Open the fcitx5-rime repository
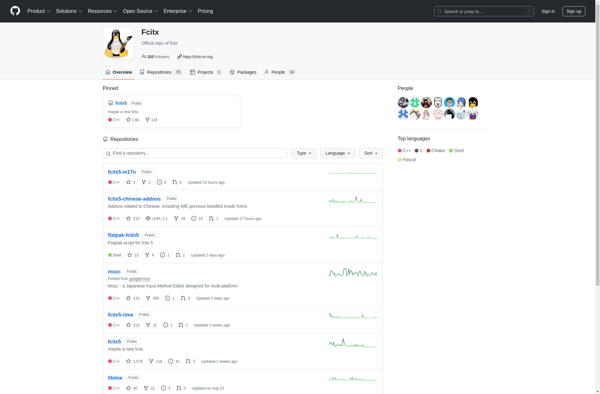 120,314
